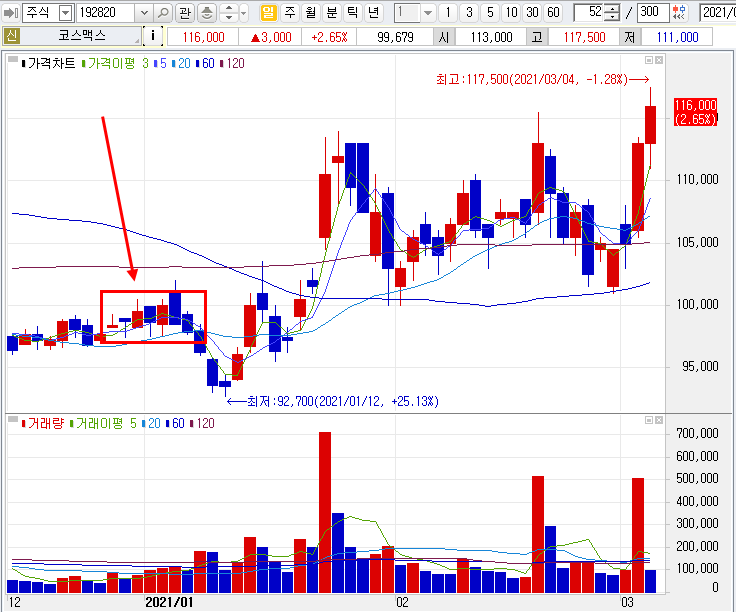
Task: Click the 최고:117,500 high annotation
Action: click(542, 79)
